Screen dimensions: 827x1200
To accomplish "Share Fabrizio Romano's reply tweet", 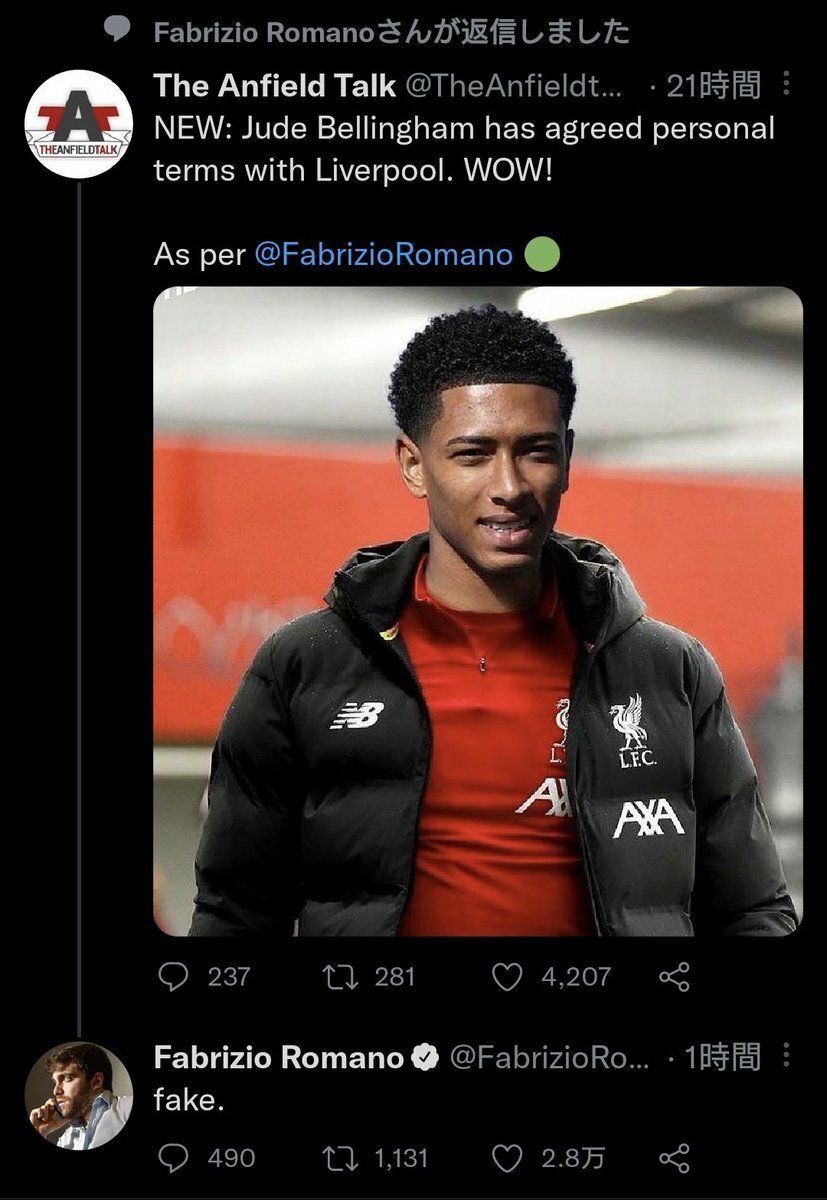I will click(677, 1158).
